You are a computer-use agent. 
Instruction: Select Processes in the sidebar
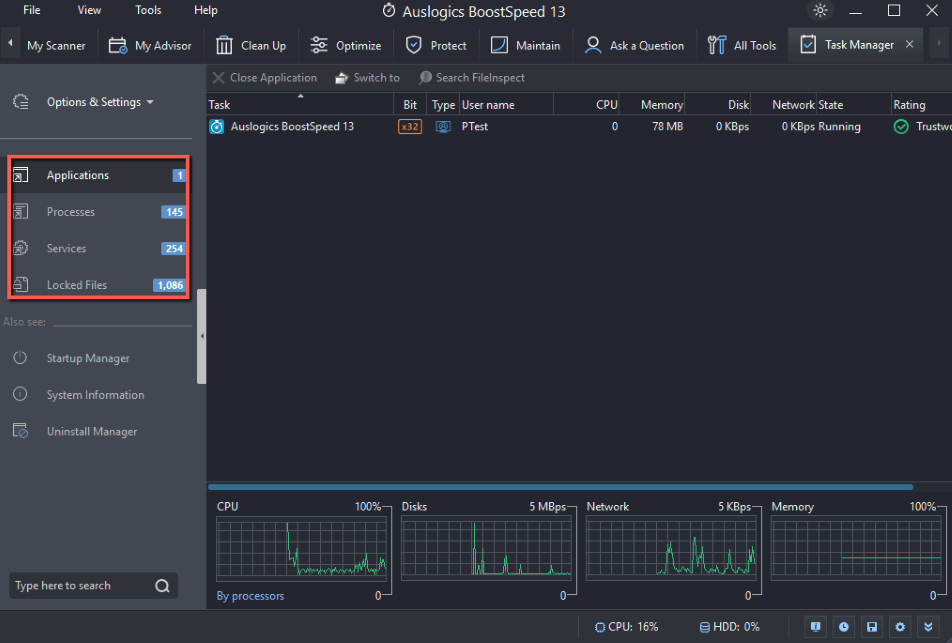click(x=98, y=212)
